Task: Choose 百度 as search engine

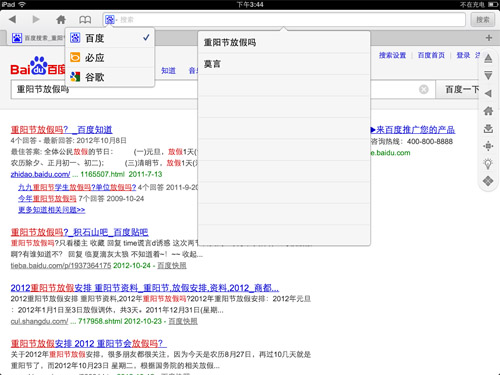Action: click(x=110, y=38)
